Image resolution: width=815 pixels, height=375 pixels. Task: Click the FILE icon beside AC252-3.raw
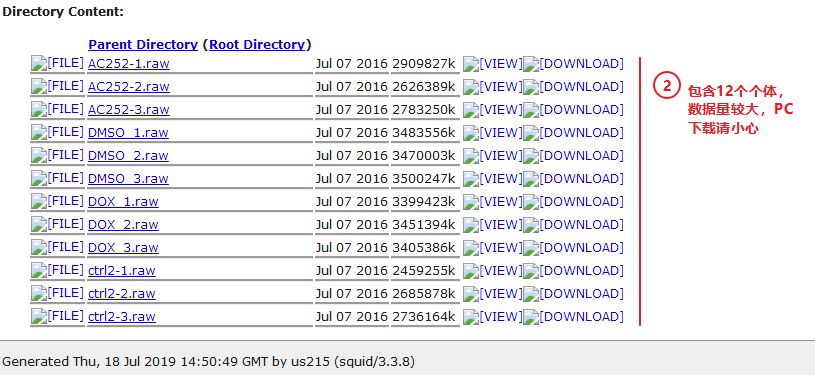coord(57,110)
